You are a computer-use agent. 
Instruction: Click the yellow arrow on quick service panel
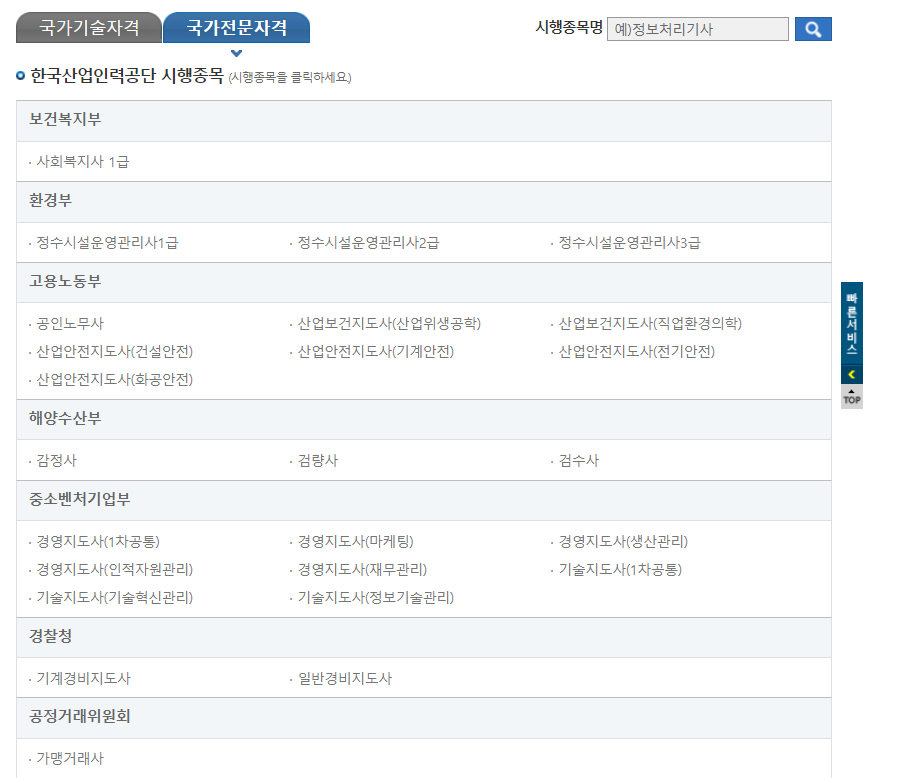pos(851,375)
